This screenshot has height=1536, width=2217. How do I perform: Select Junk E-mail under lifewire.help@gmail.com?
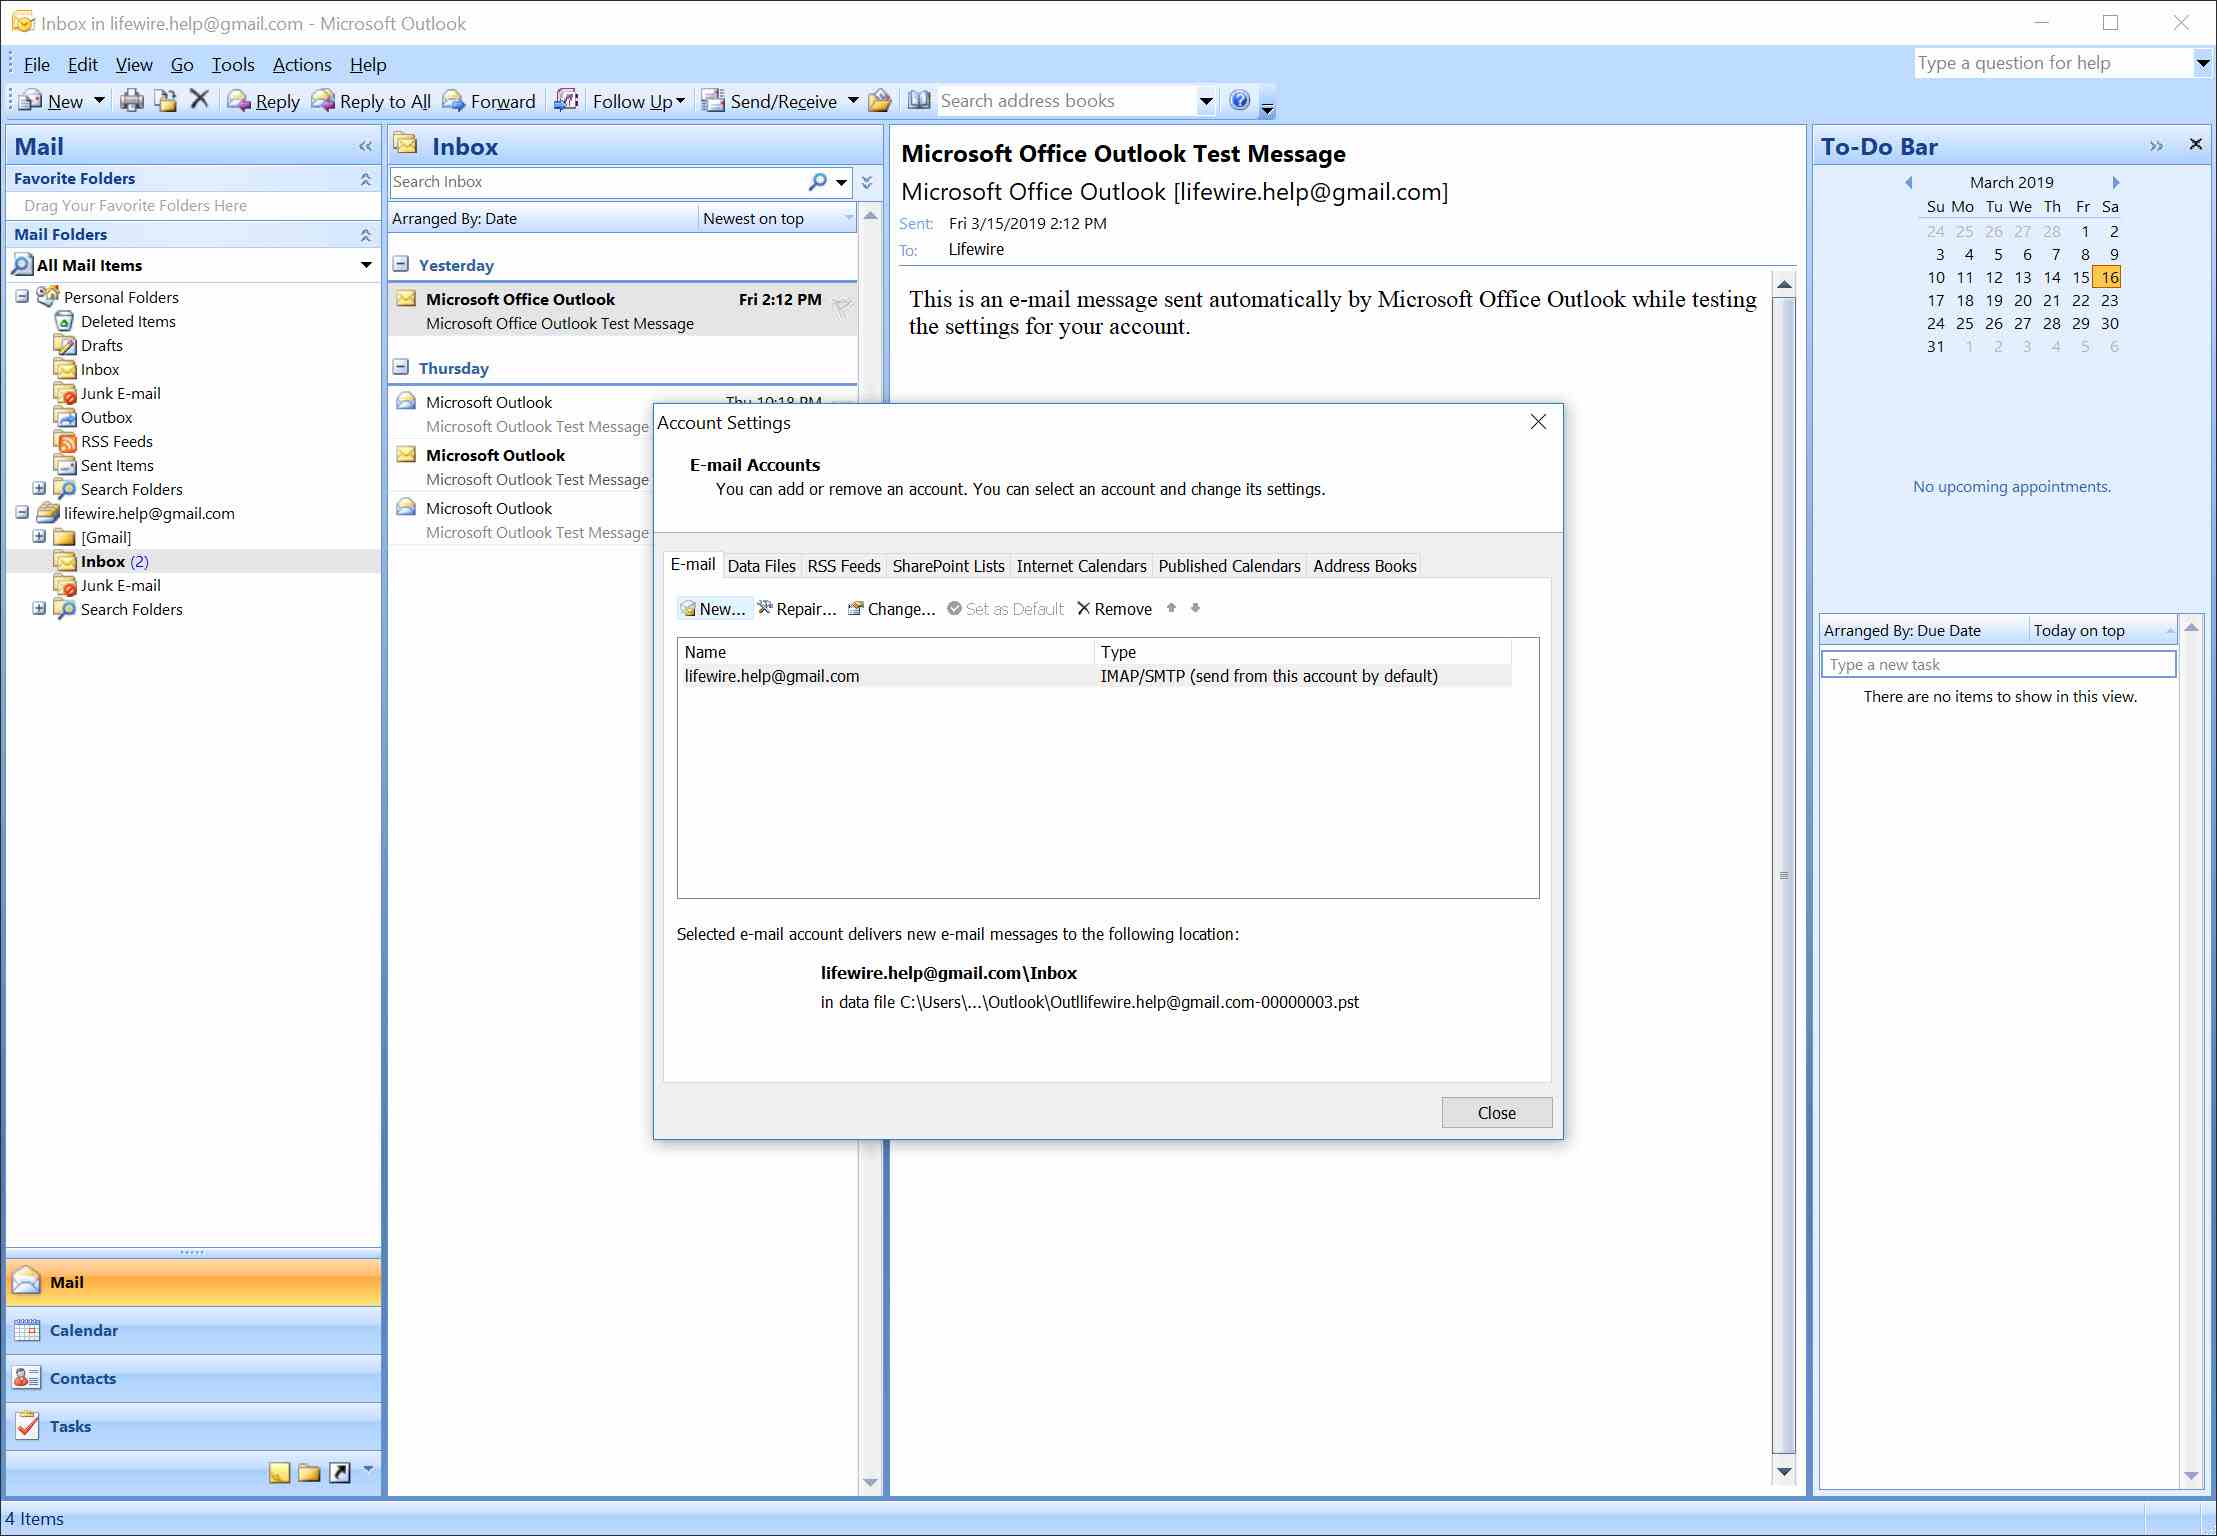coord(120,585)
